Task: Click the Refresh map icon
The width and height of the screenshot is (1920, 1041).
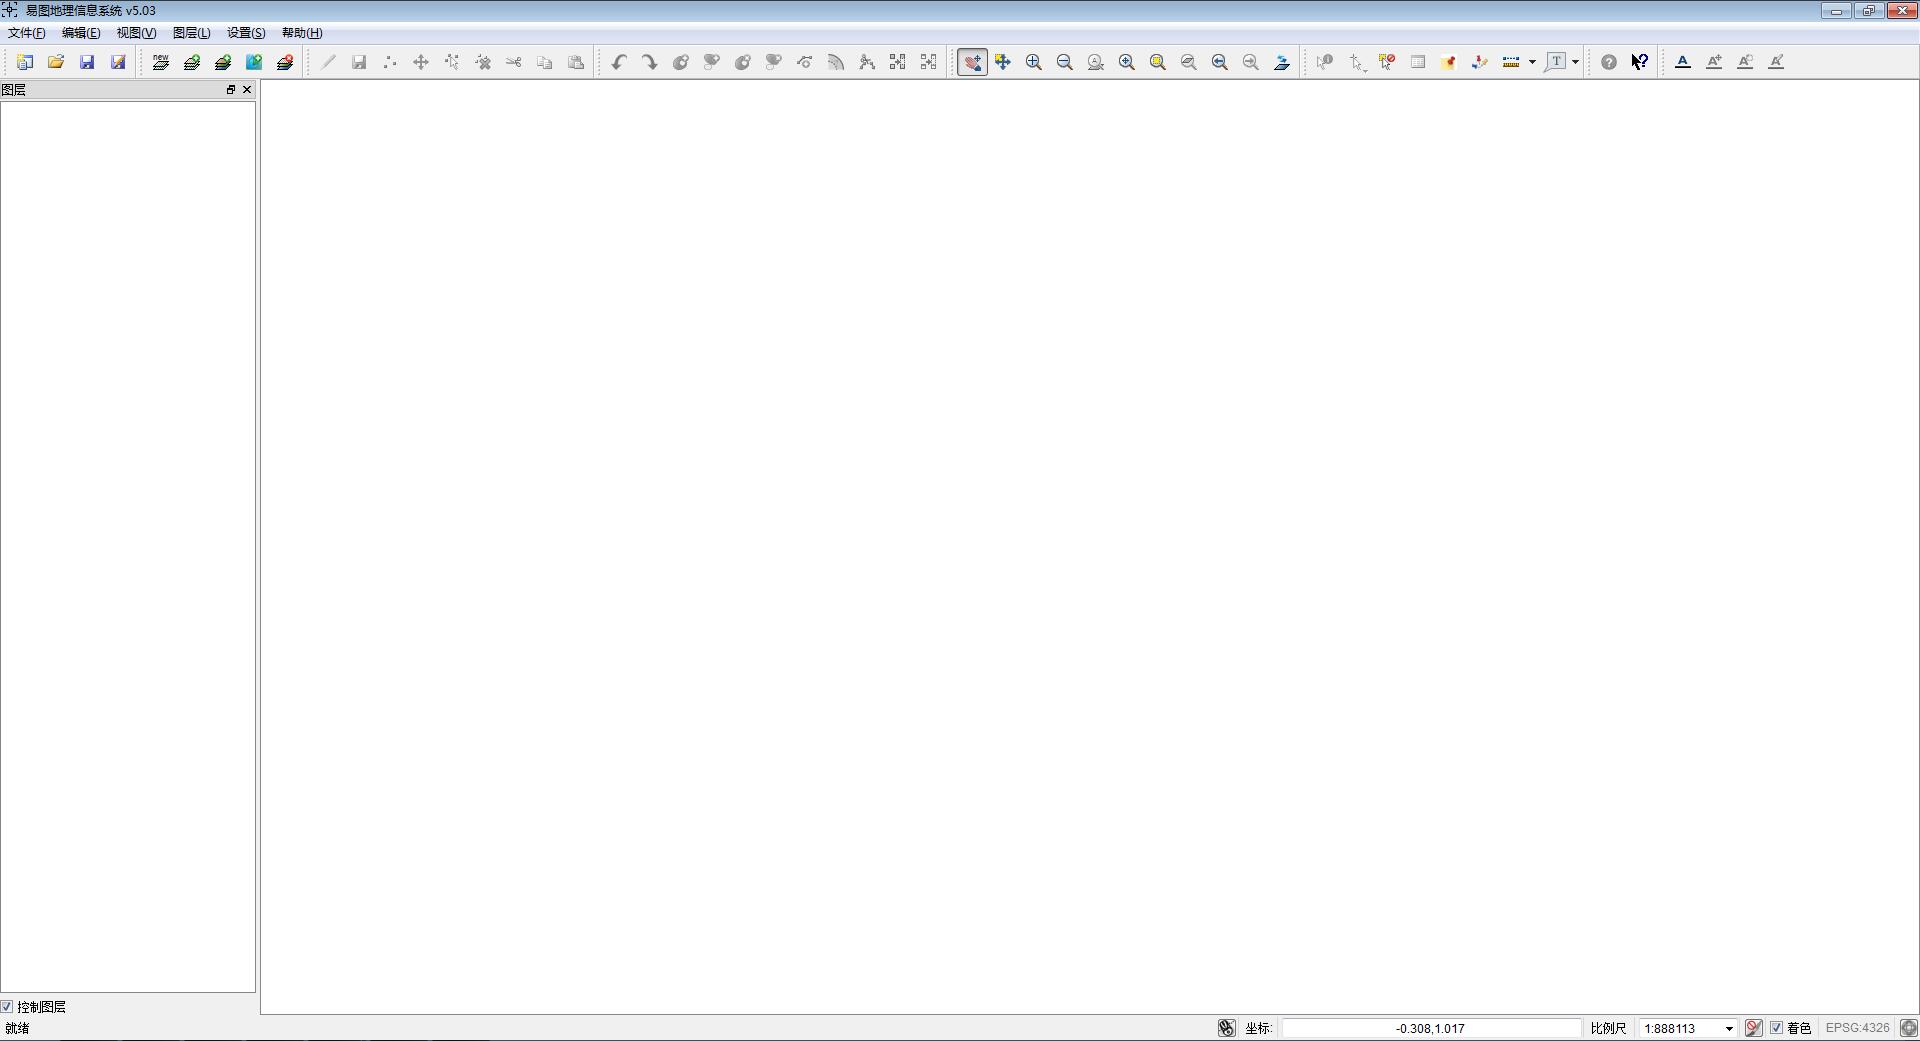Action: 1282,62
